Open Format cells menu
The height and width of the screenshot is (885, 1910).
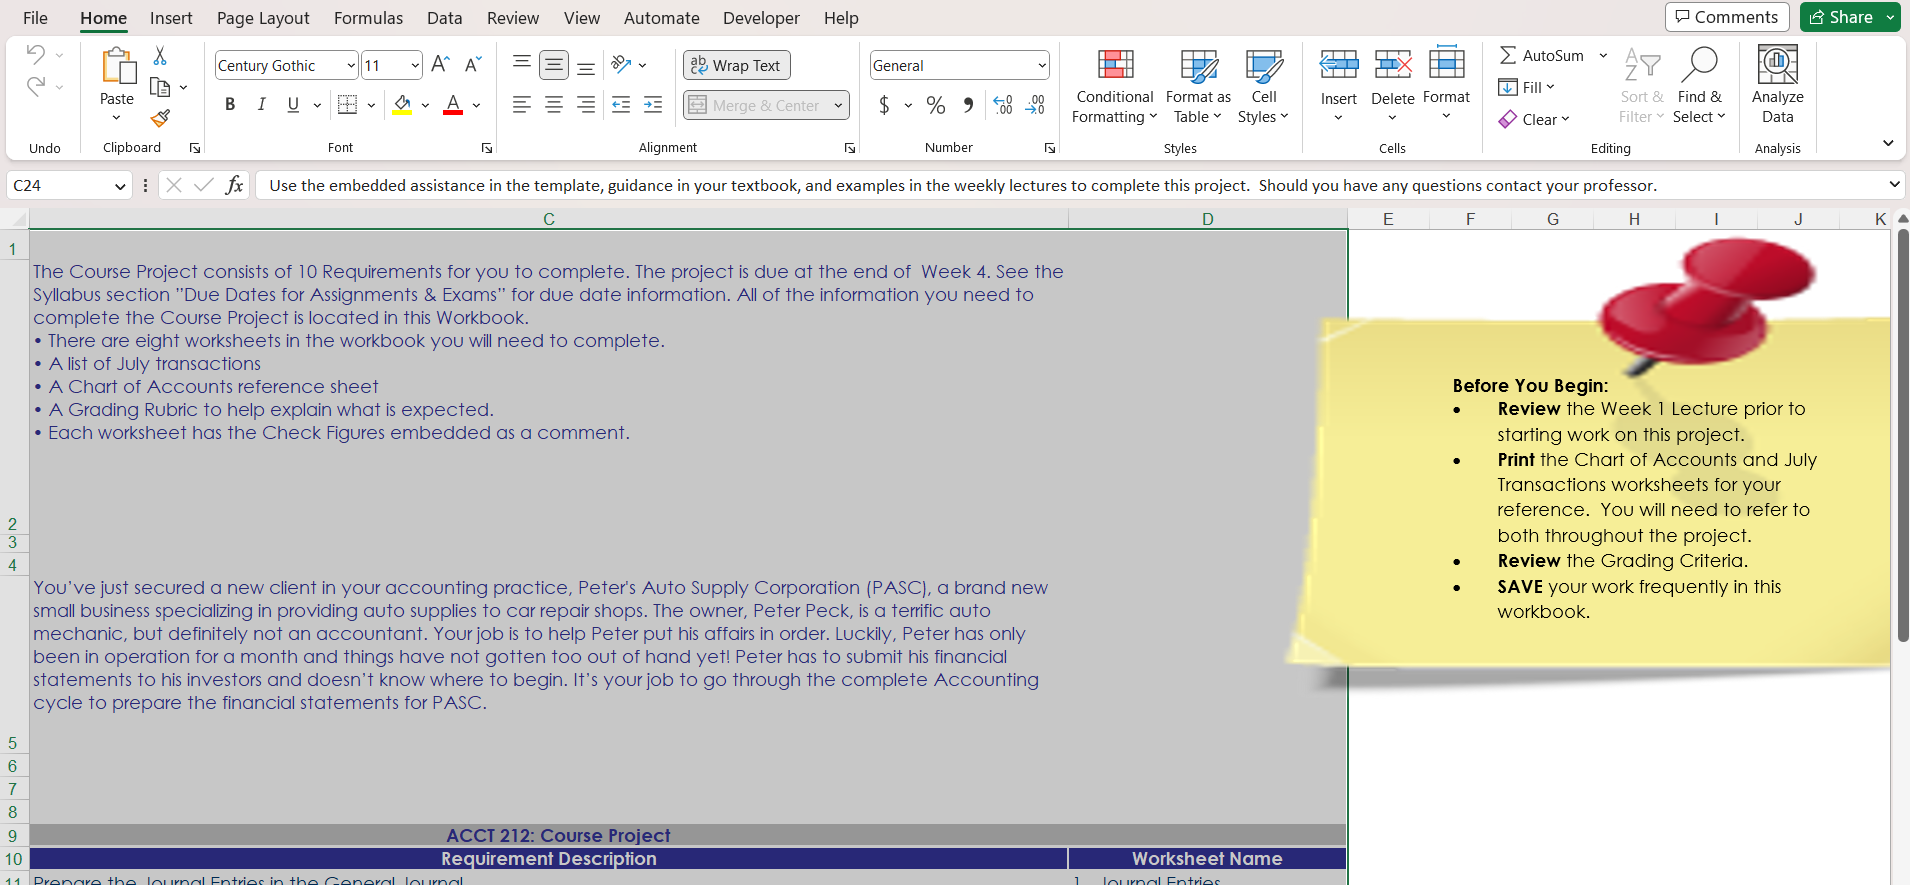click(x=1446, y=84)
